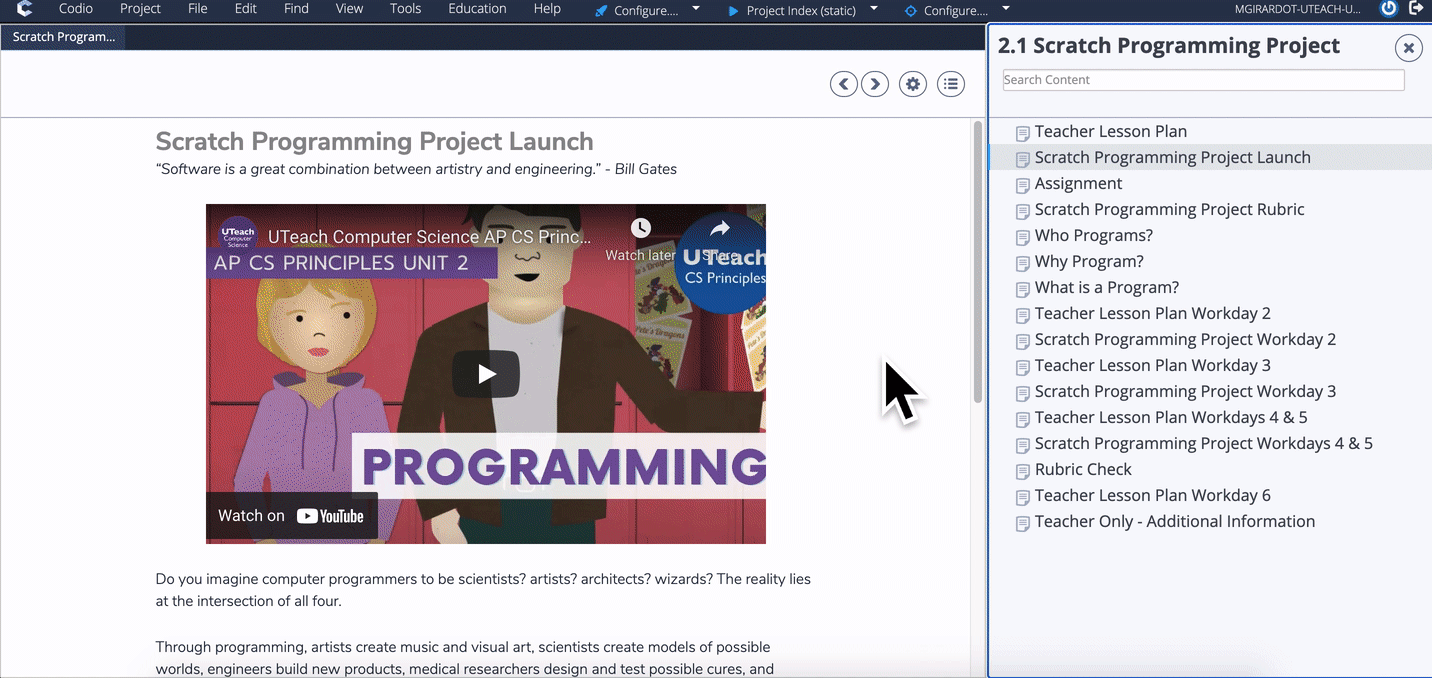Open the Help menu
The height and width of the screenshot is (678, 1432).
coord(547,9)
